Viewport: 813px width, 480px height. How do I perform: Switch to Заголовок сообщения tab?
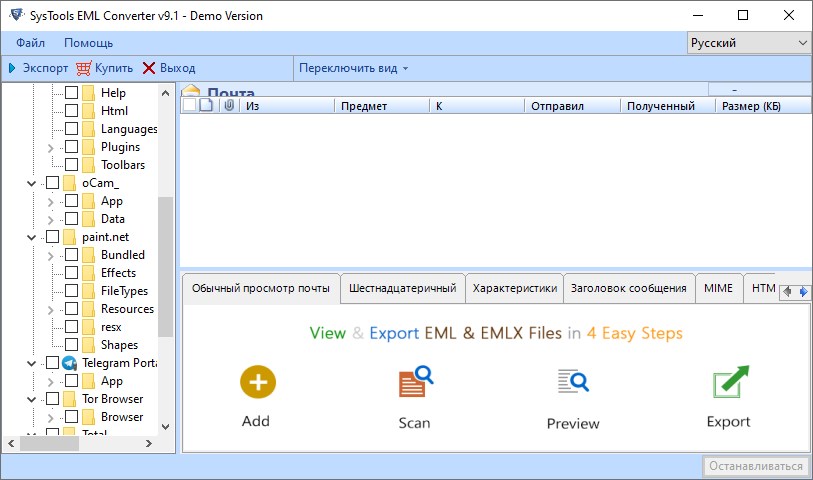(x=629, y=288)
